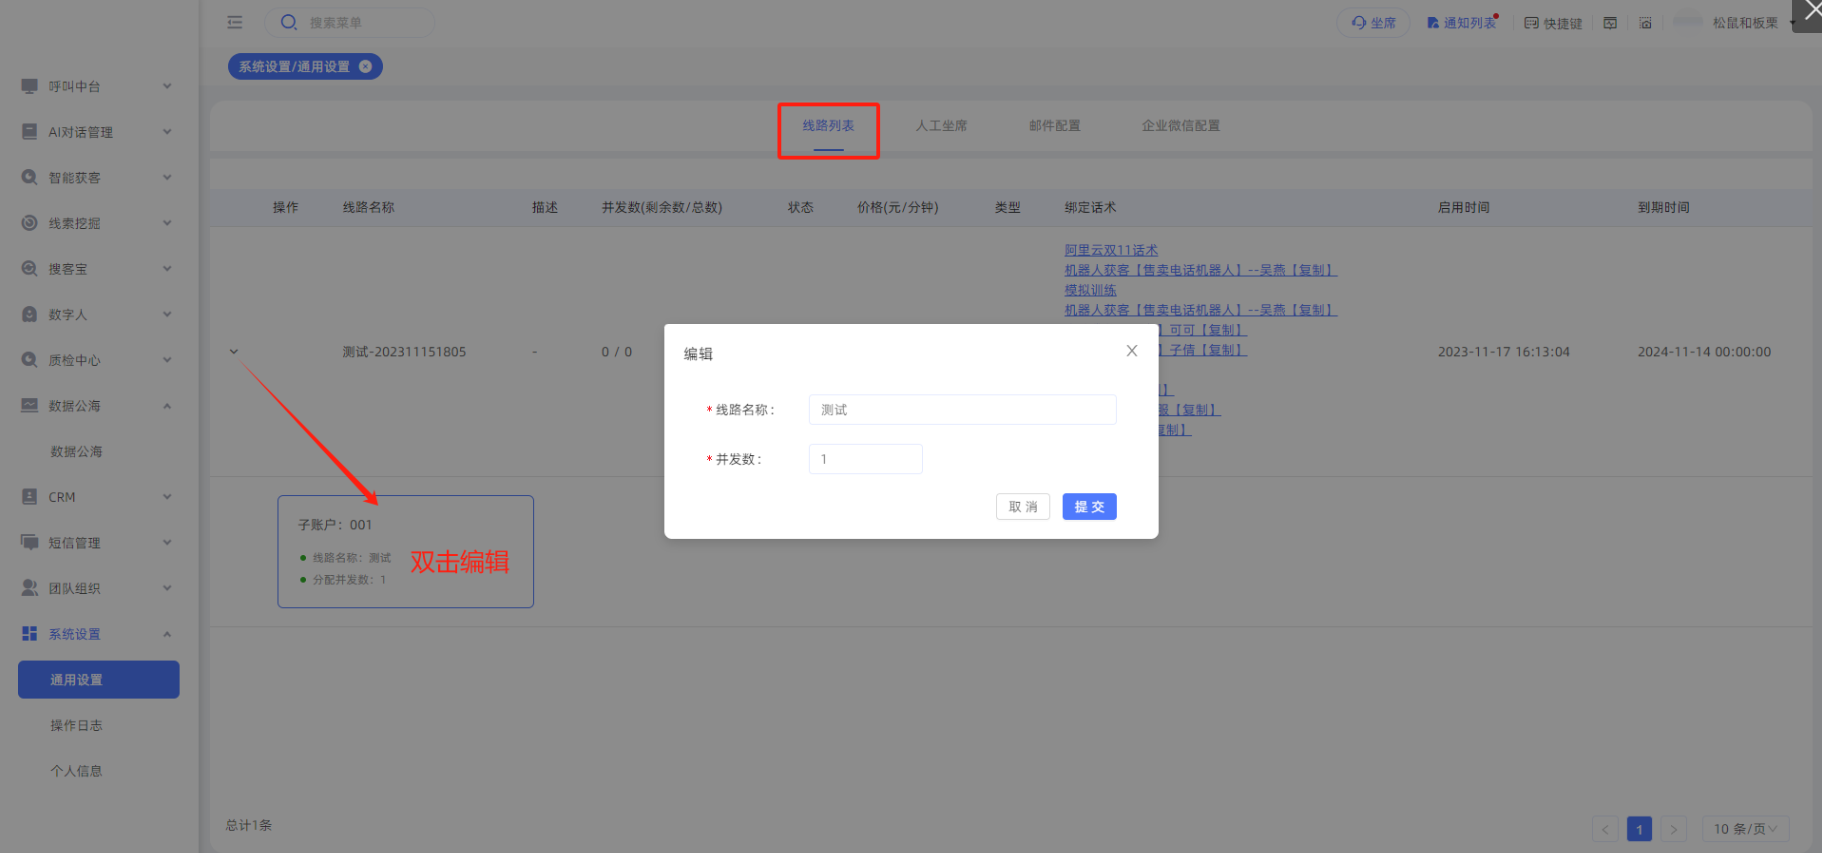Click the search magnifier icon in top bar
This screenshot has height=853, width=1822.
coord(289,22)
